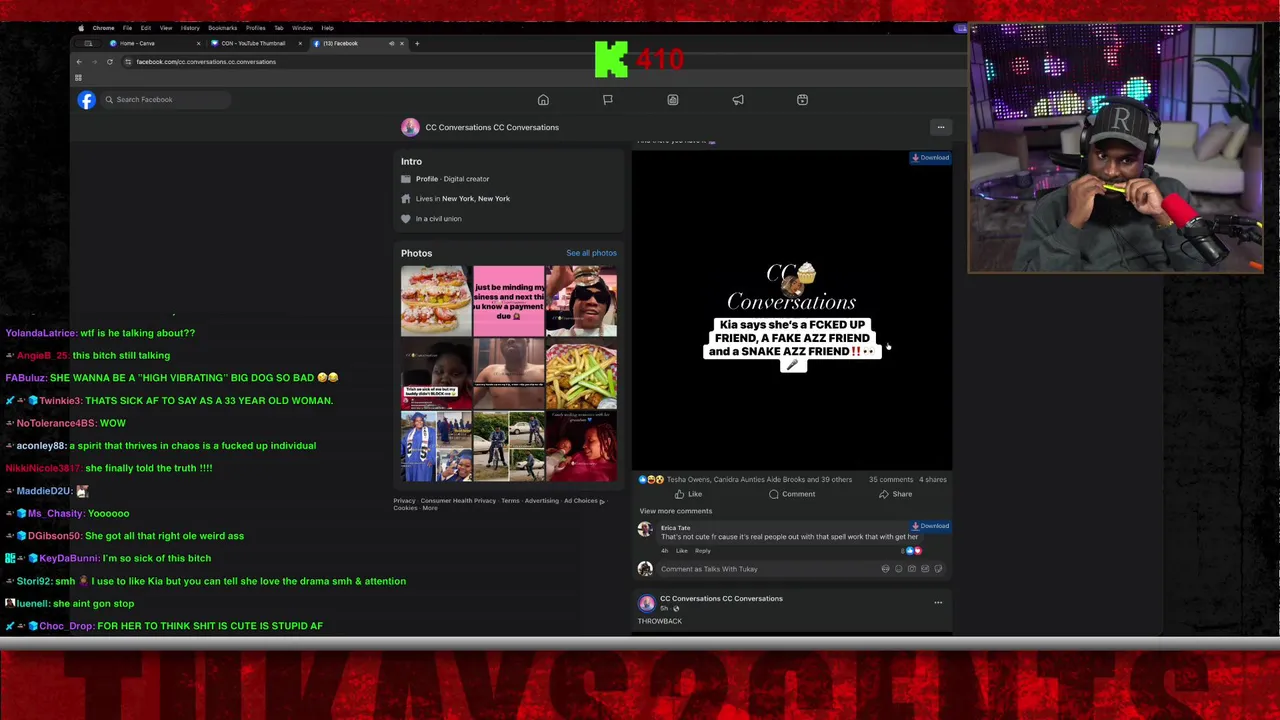Click the Facebook logo icon
Viewport: 1280px width, 720px height.
tap(87, 99)
